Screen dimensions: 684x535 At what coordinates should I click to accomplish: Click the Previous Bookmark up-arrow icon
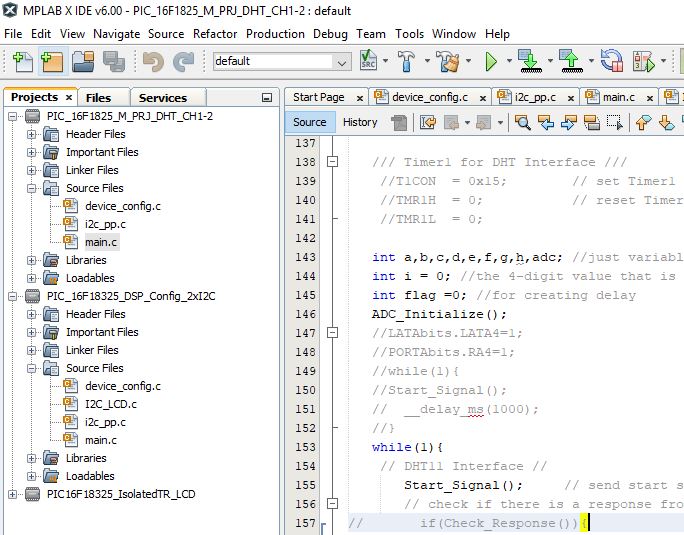(643, 123)
